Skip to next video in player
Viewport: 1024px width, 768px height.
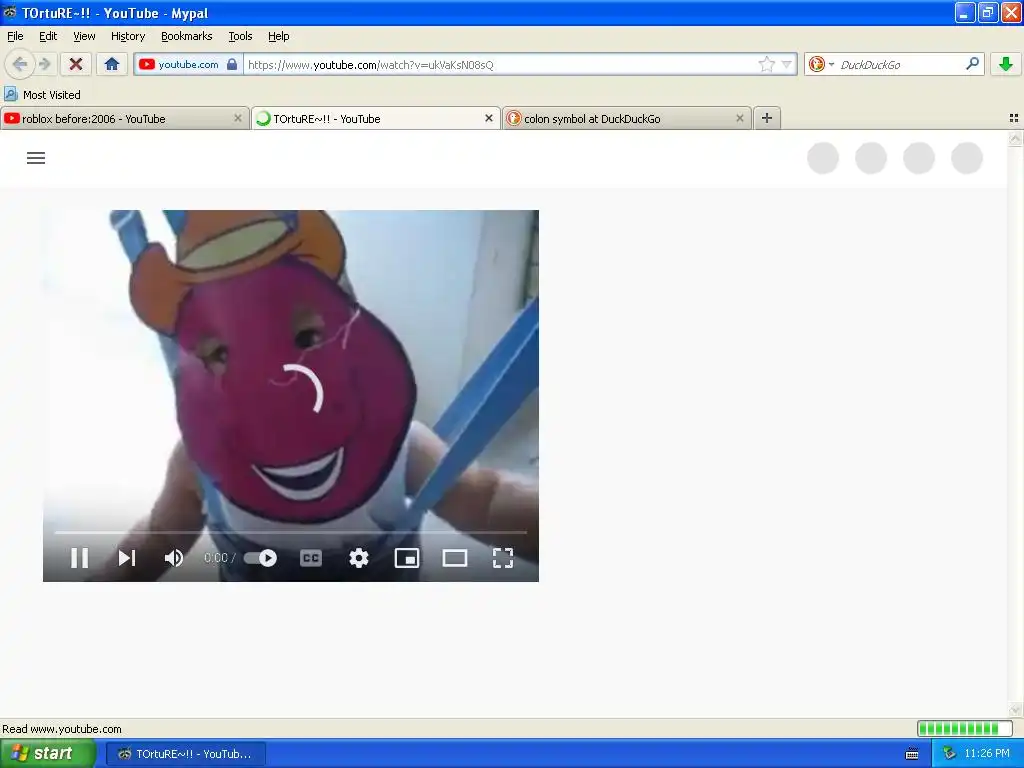pyautogui.click(x=127, y=558)
